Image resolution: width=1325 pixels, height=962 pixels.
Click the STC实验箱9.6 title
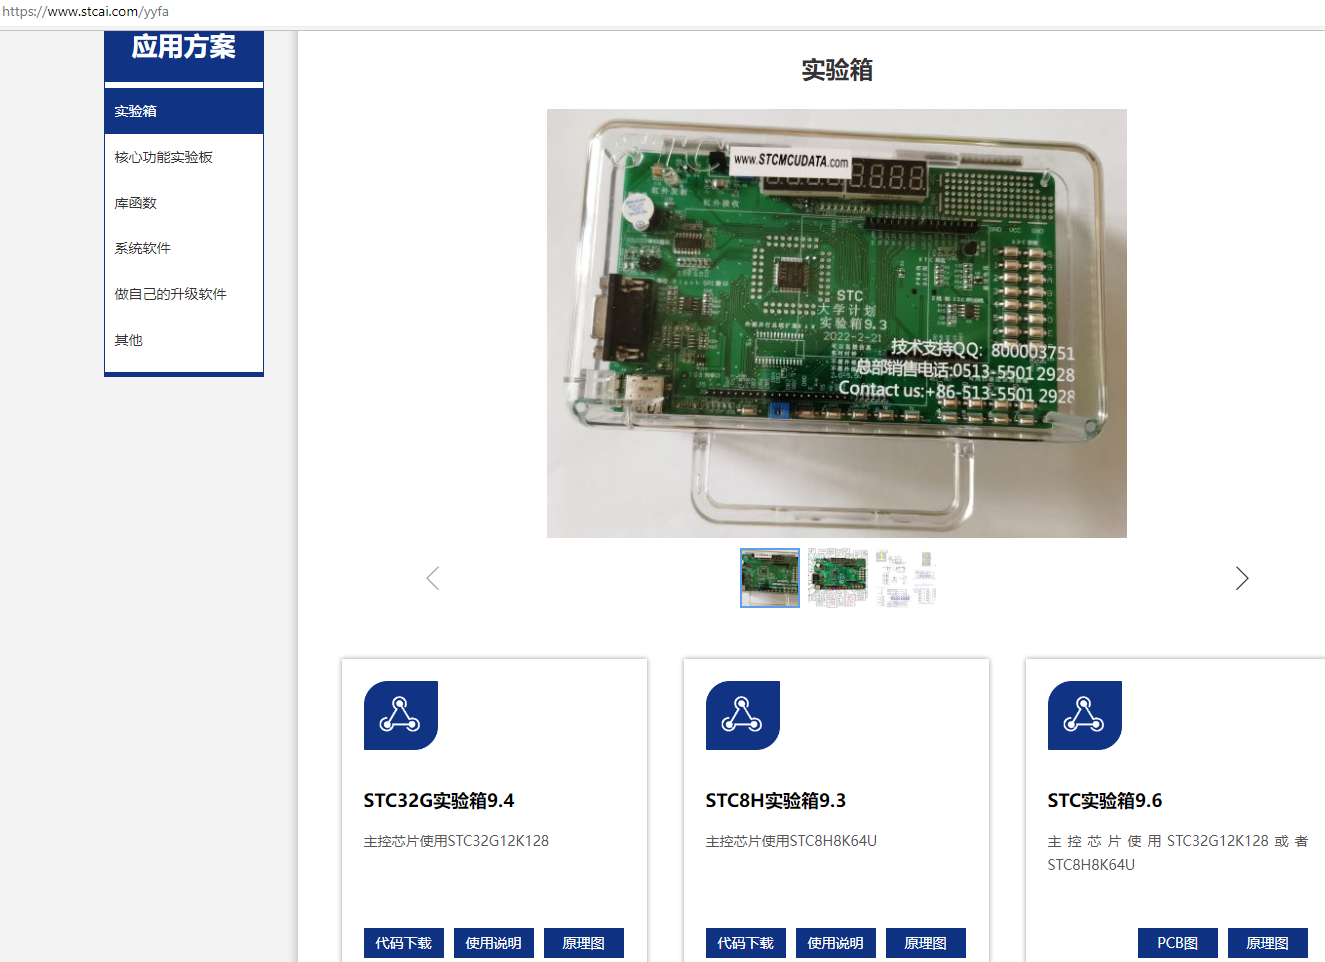pyautogui.click(x=1105, y=801)
